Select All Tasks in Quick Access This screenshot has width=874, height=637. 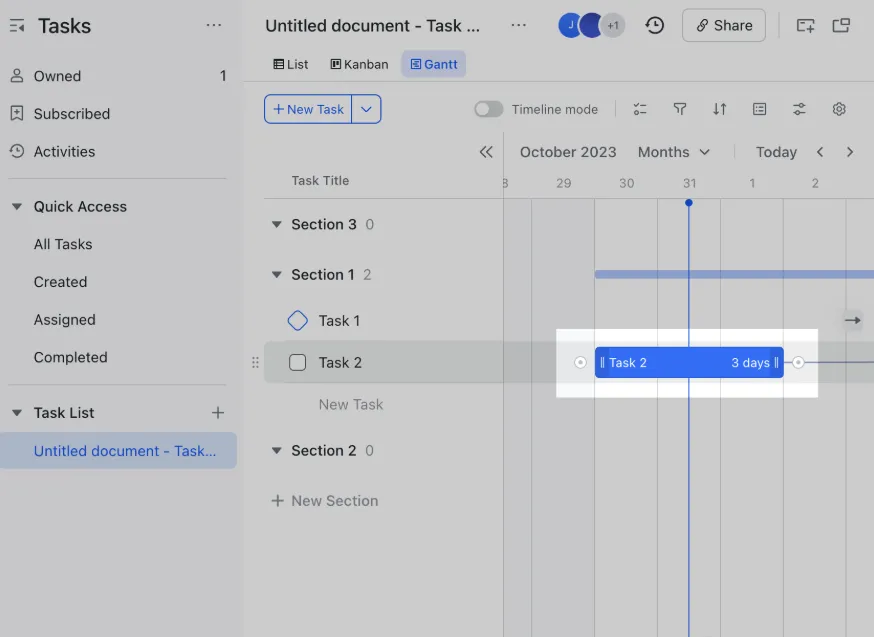pyautogui.click(x=63, y=244)
